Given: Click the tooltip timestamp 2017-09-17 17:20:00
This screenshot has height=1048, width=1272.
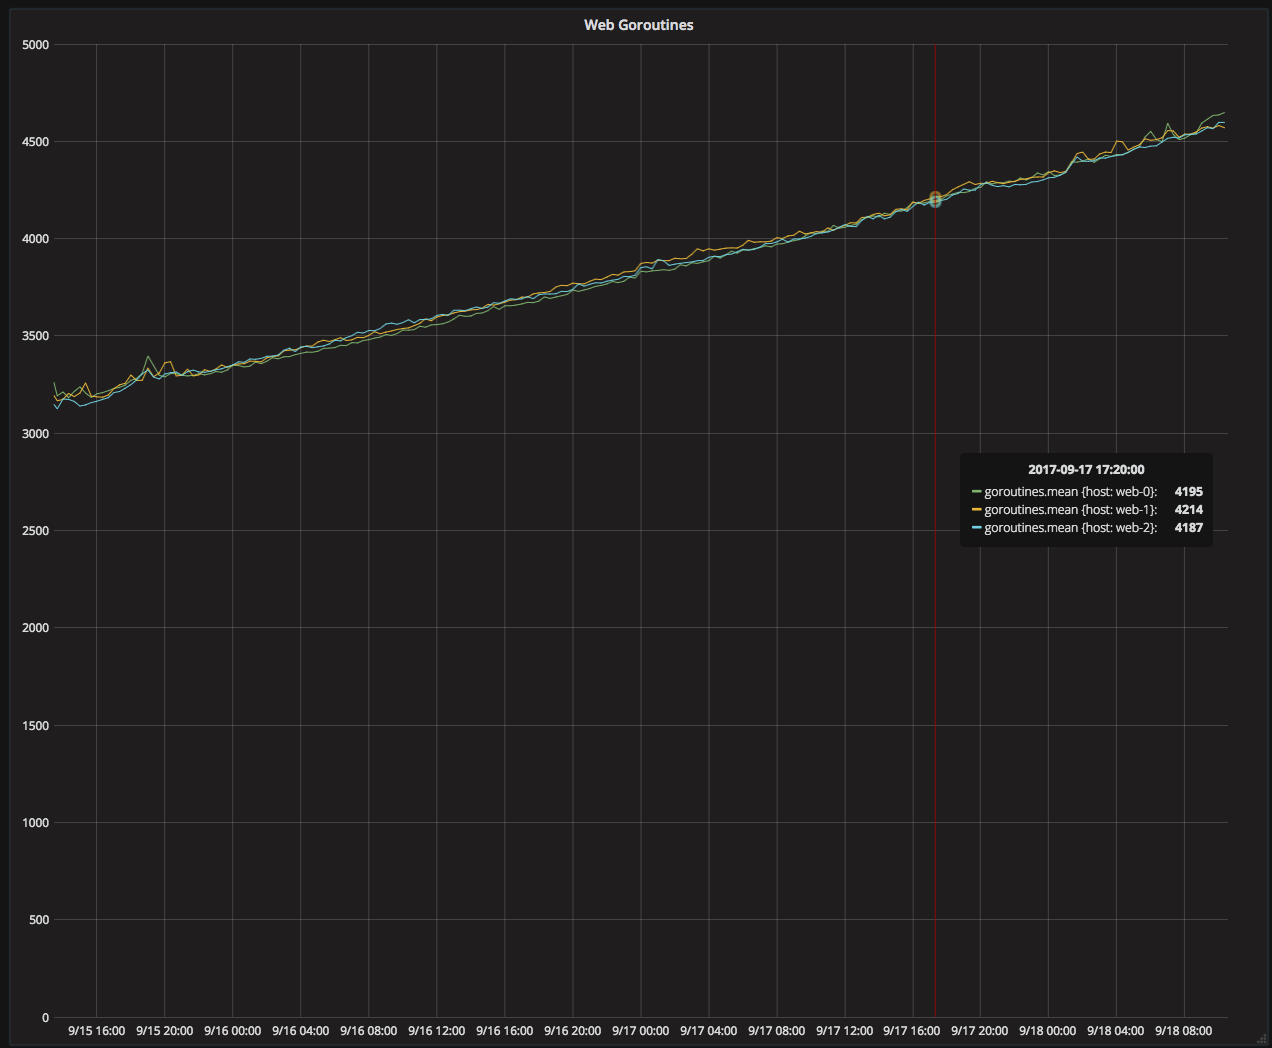Looking at the screenshot, I should pos(1086,468).
